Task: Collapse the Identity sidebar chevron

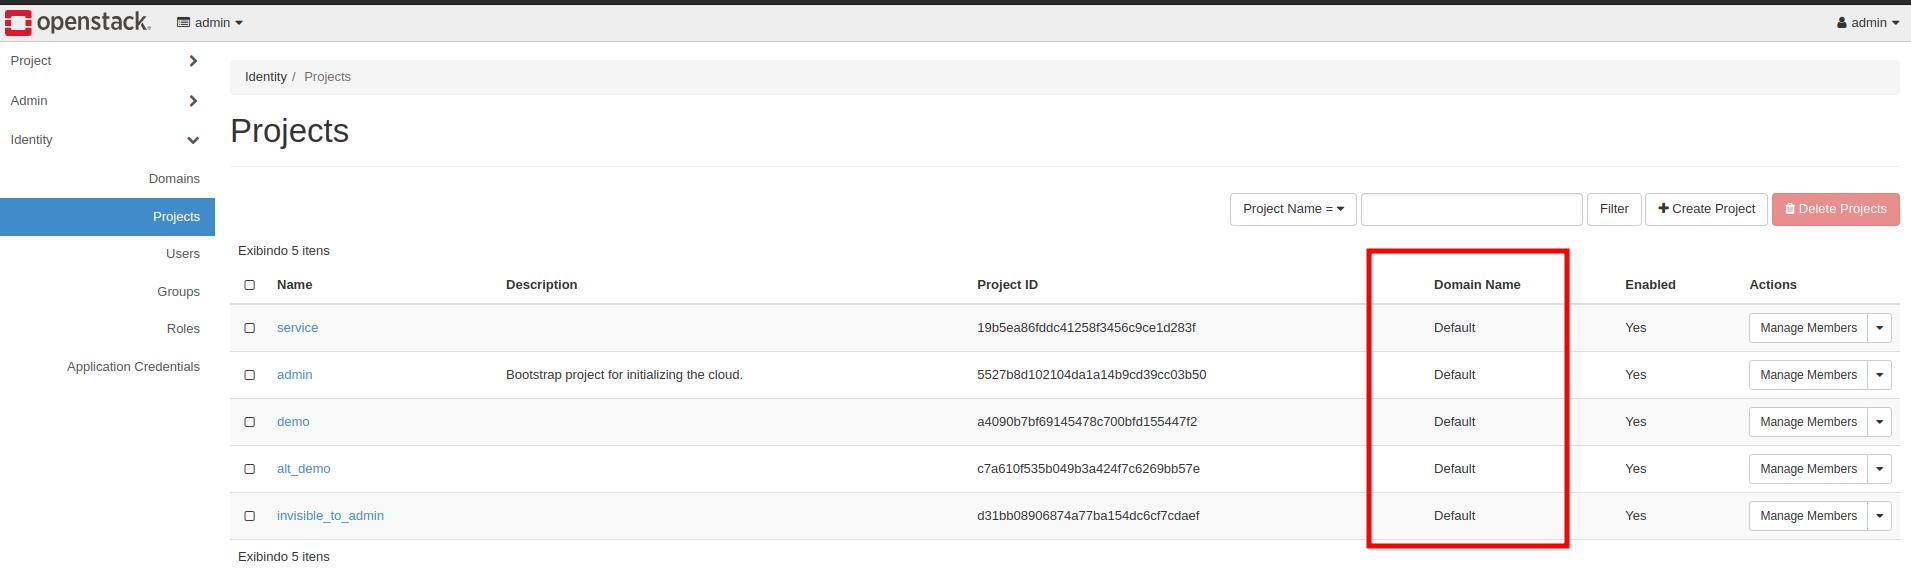Action: [193, 140]
